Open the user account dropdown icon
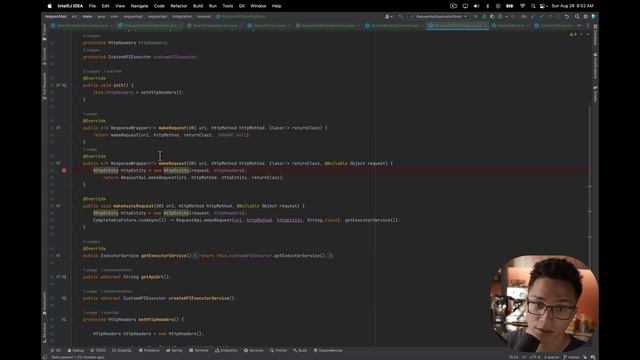The width and height of the screenshot is (640, 360). point(388,17)
